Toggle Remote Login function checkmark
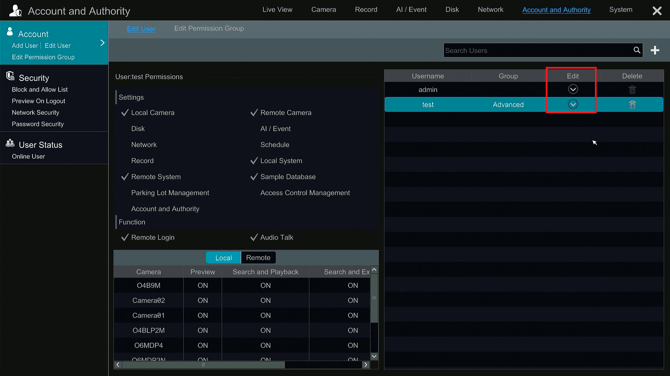670x376 pixels. click(x=125, y=237)
